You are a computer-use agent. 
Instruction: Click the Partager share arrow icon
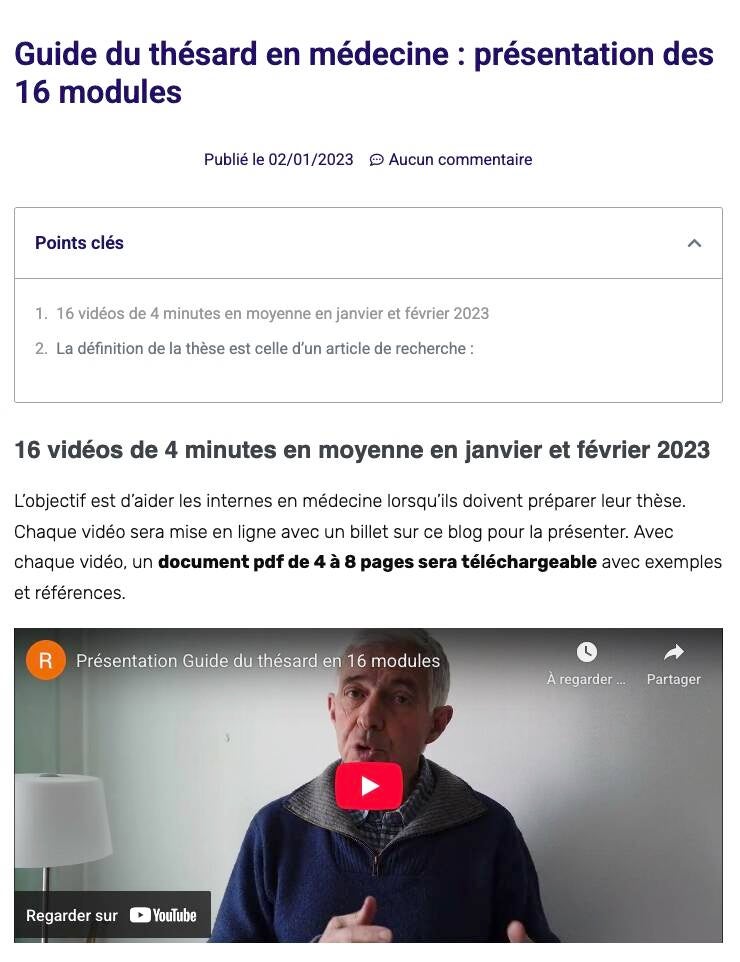674,652
